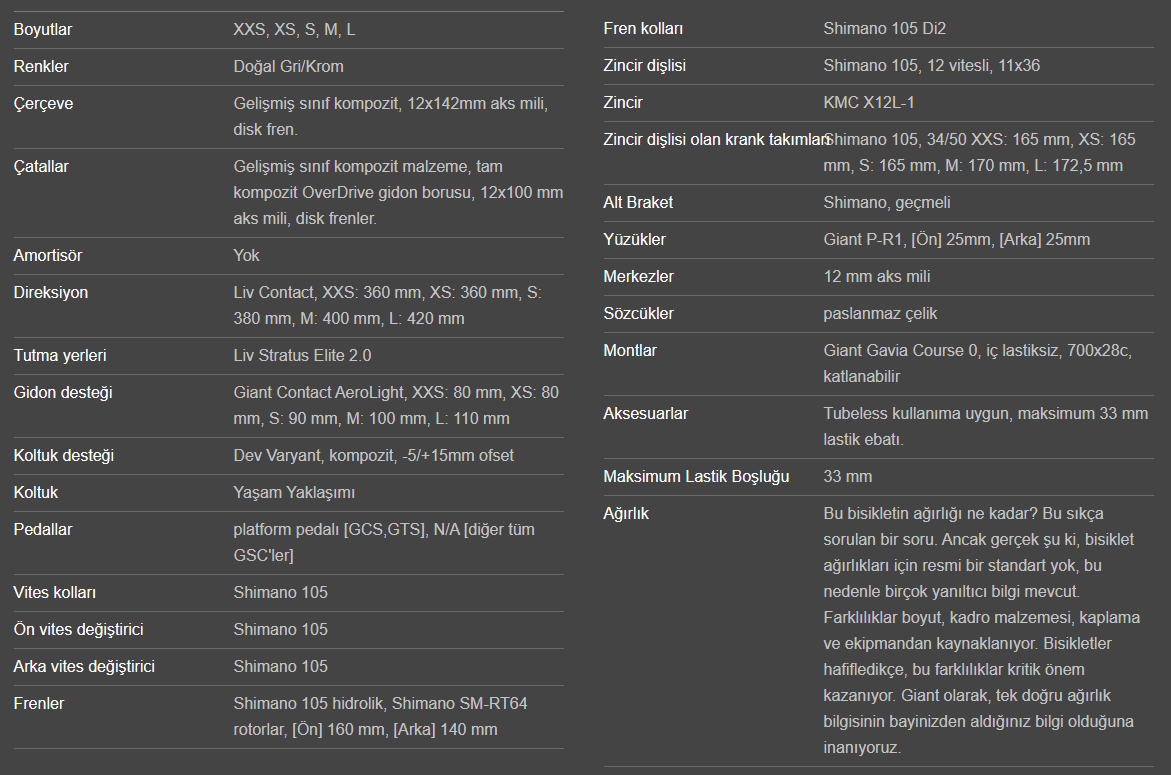Click the frame description starting 'Gelişmiş sınıf kompozit, 12x142mm'
Image resolution: width=1171 pixels, height=775 pixels.
coord(391,116)
